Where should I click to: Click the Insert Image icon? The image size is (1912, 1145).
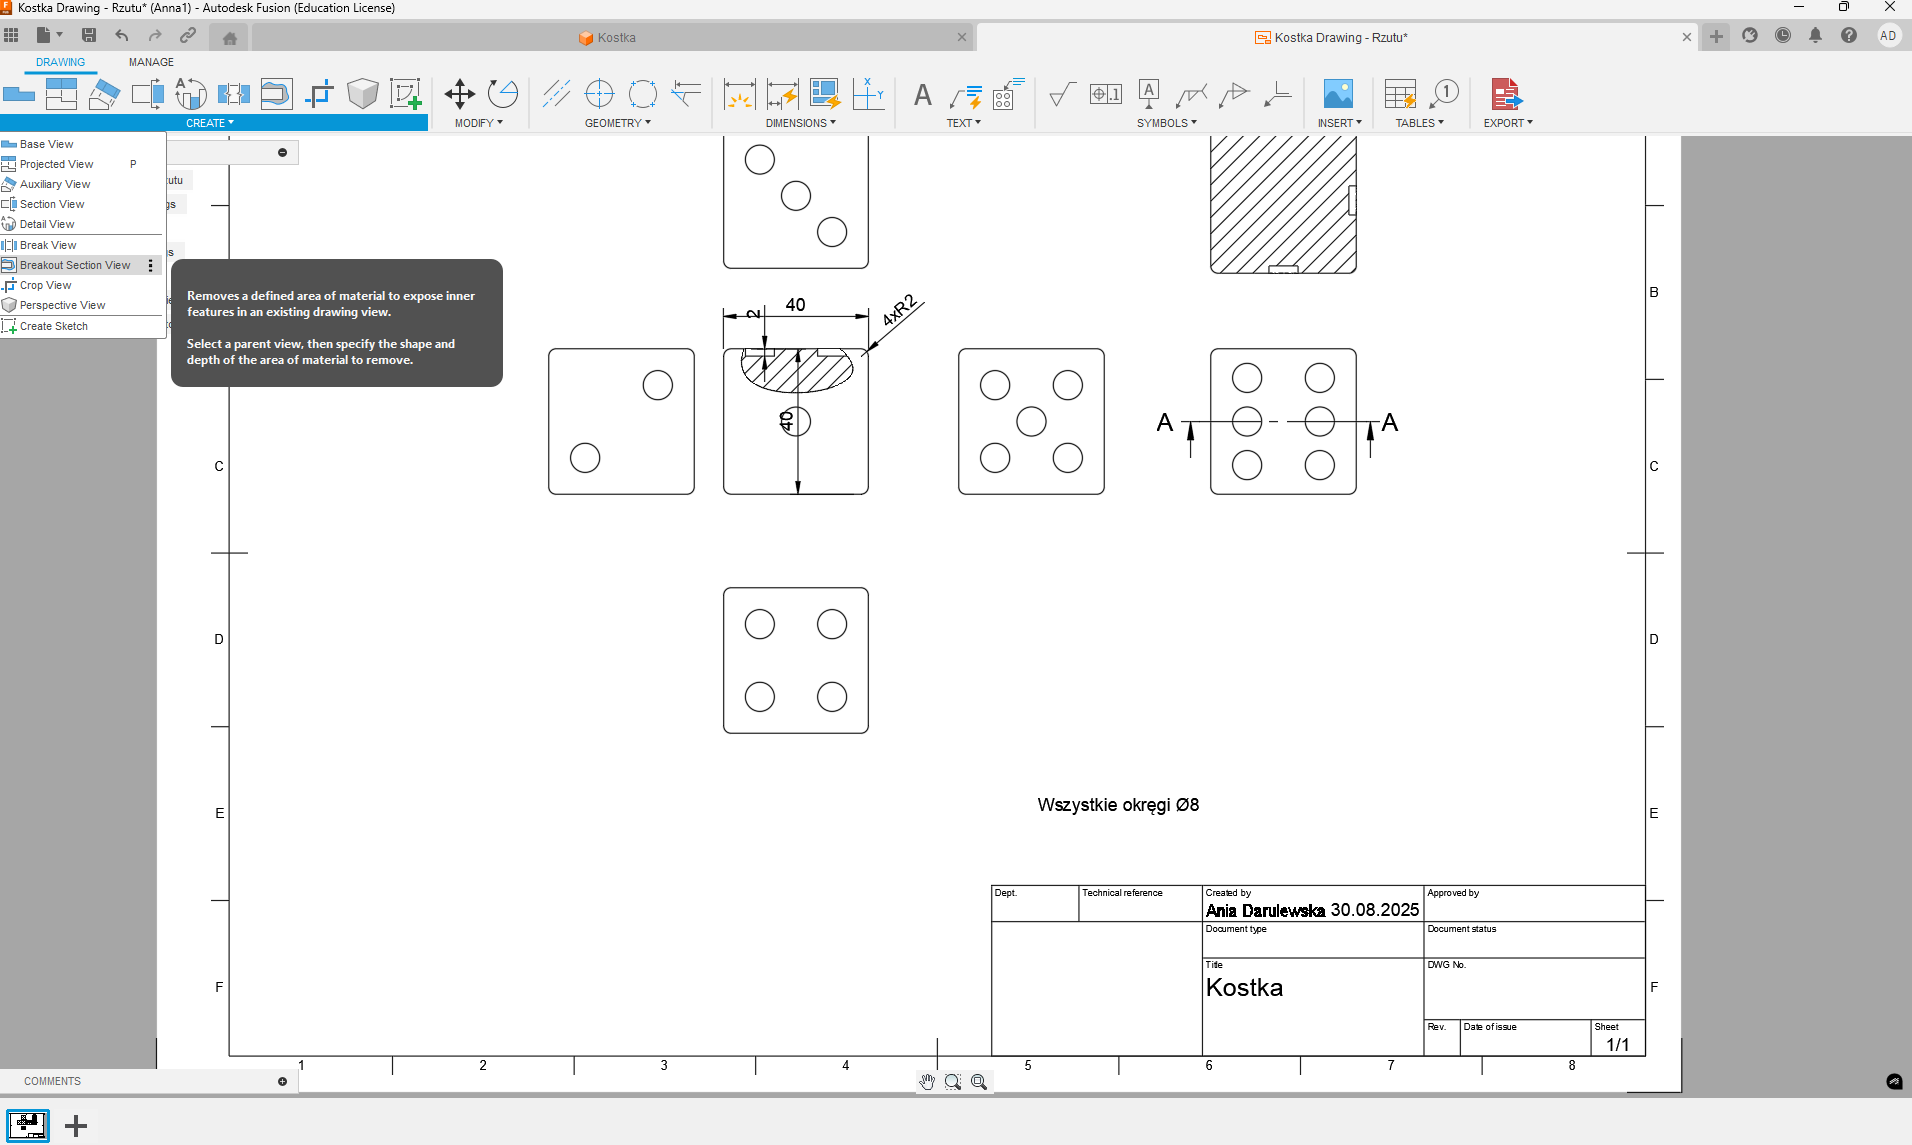(1338, 95)
